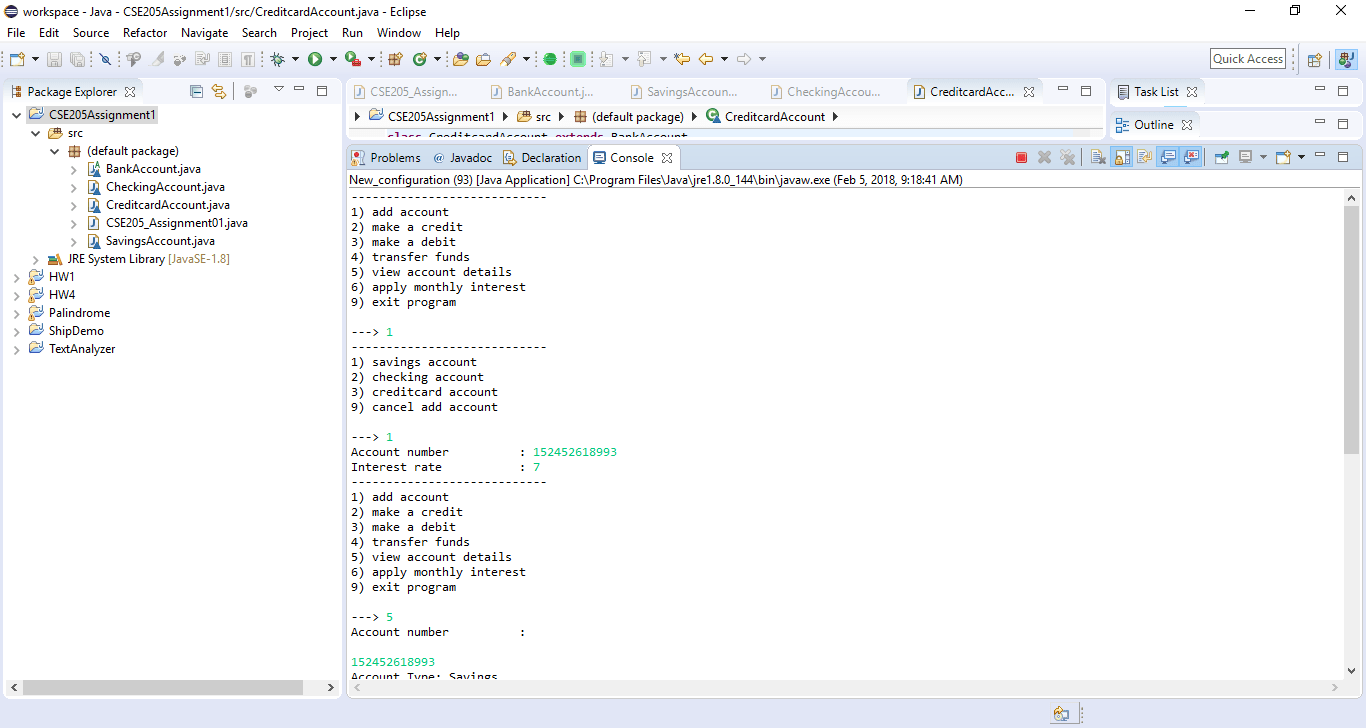Click the console vertical scrollbar thumb
1366x728 pixels.
(1351, 329)
